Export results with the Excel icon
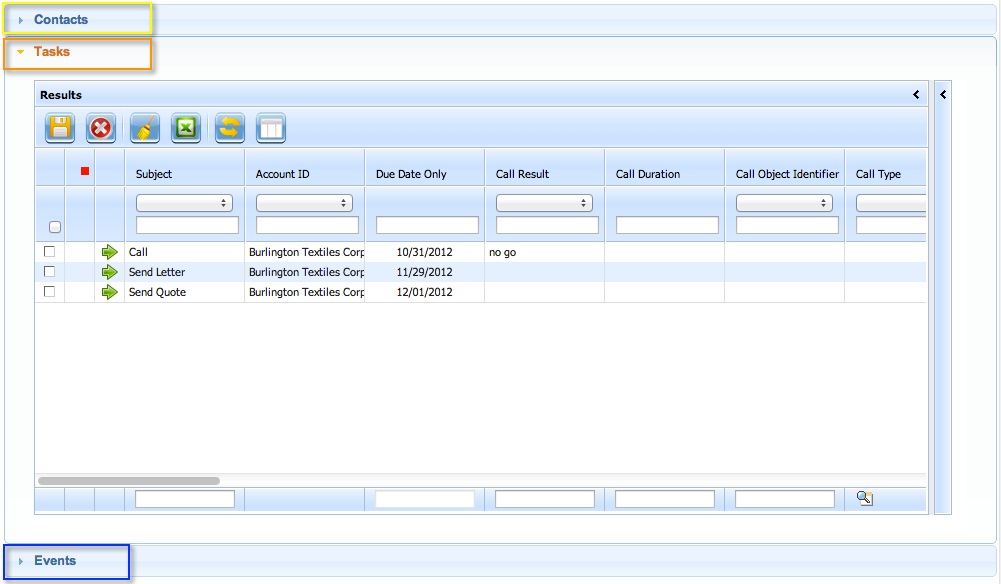The height and width of the screenshot is (584, 1001). (x=187, y=128)
